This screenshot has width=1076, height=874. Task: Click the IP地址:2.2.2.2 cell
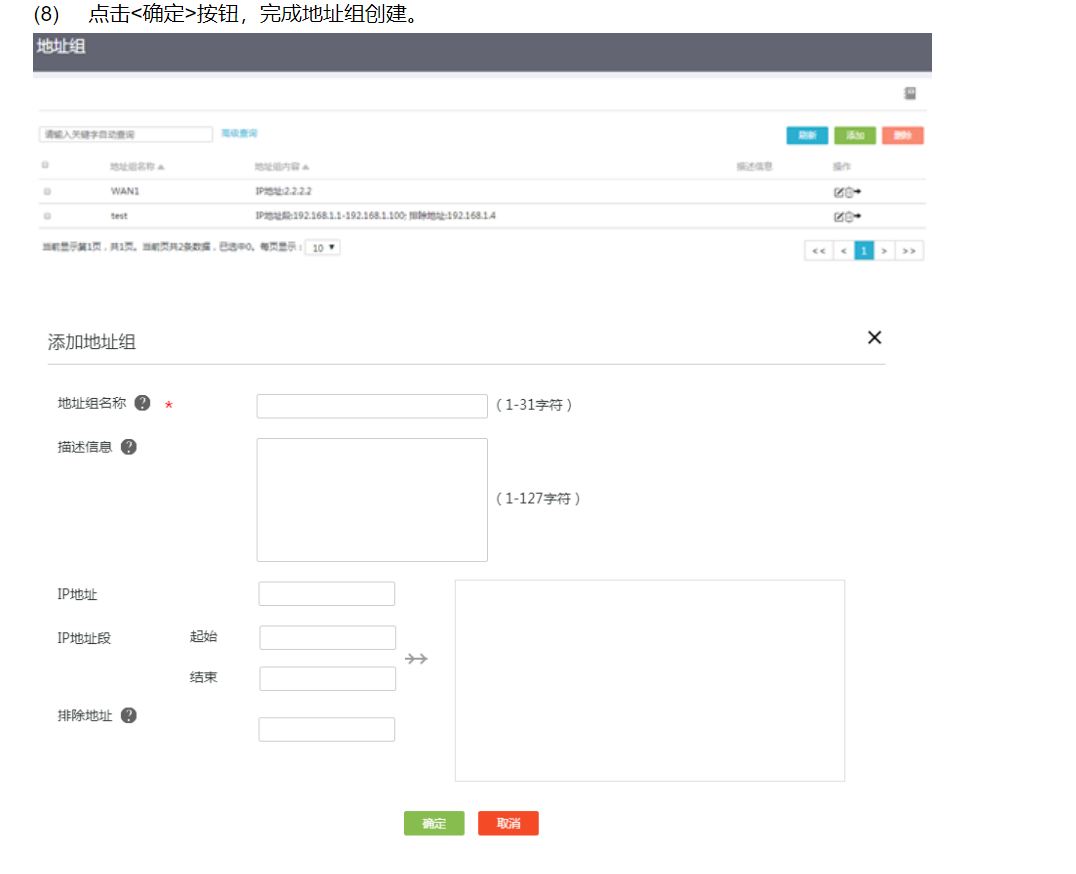pyautogui.click(x=283, y=191)
